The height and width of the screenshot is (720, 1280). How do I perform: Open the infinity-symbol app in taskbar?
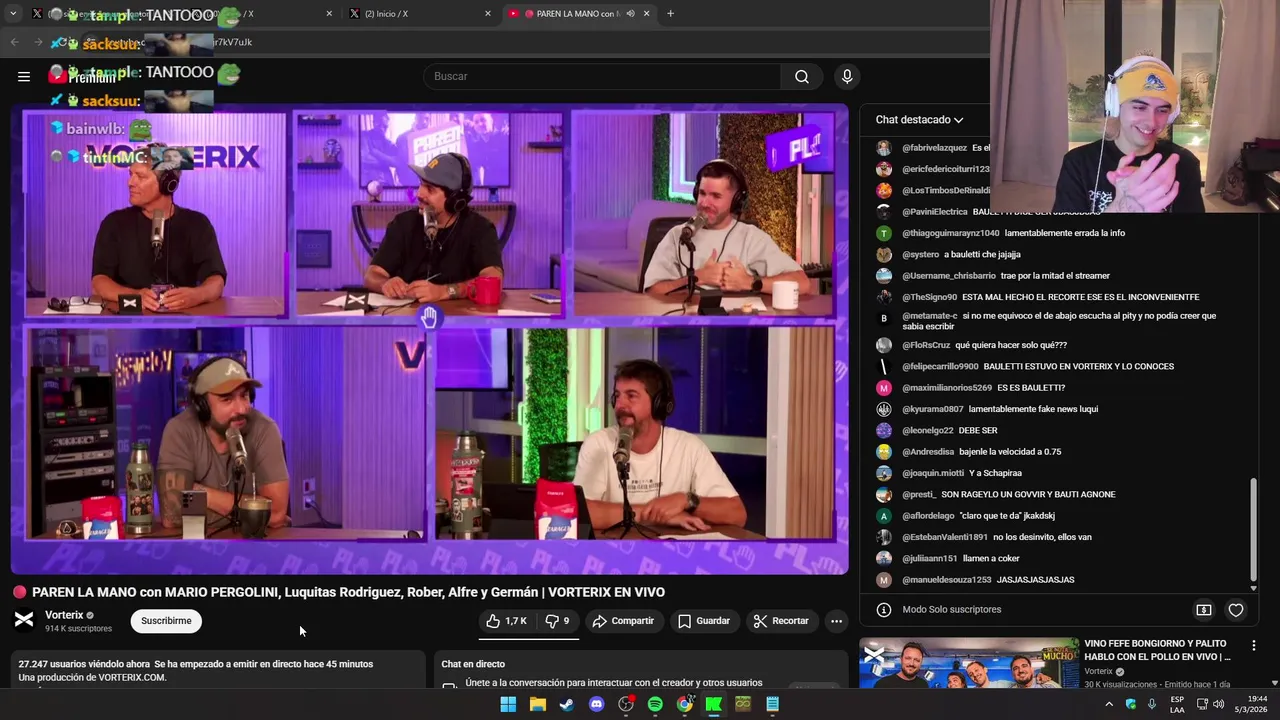743,704
